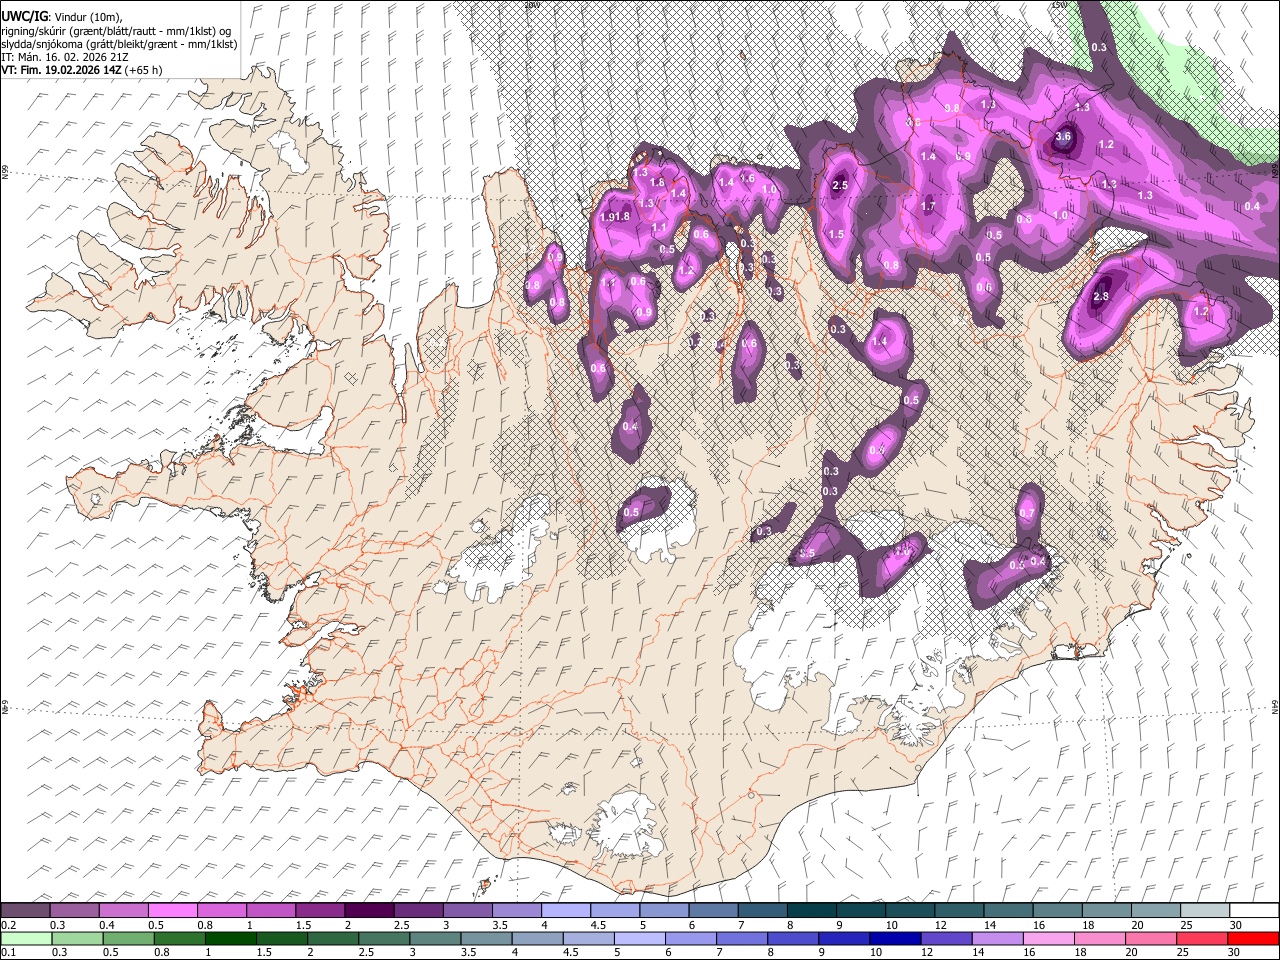Click the white 30+ snow legend swatch
The width and height of the screenshot is (1280, 960).
[1252, 910]
